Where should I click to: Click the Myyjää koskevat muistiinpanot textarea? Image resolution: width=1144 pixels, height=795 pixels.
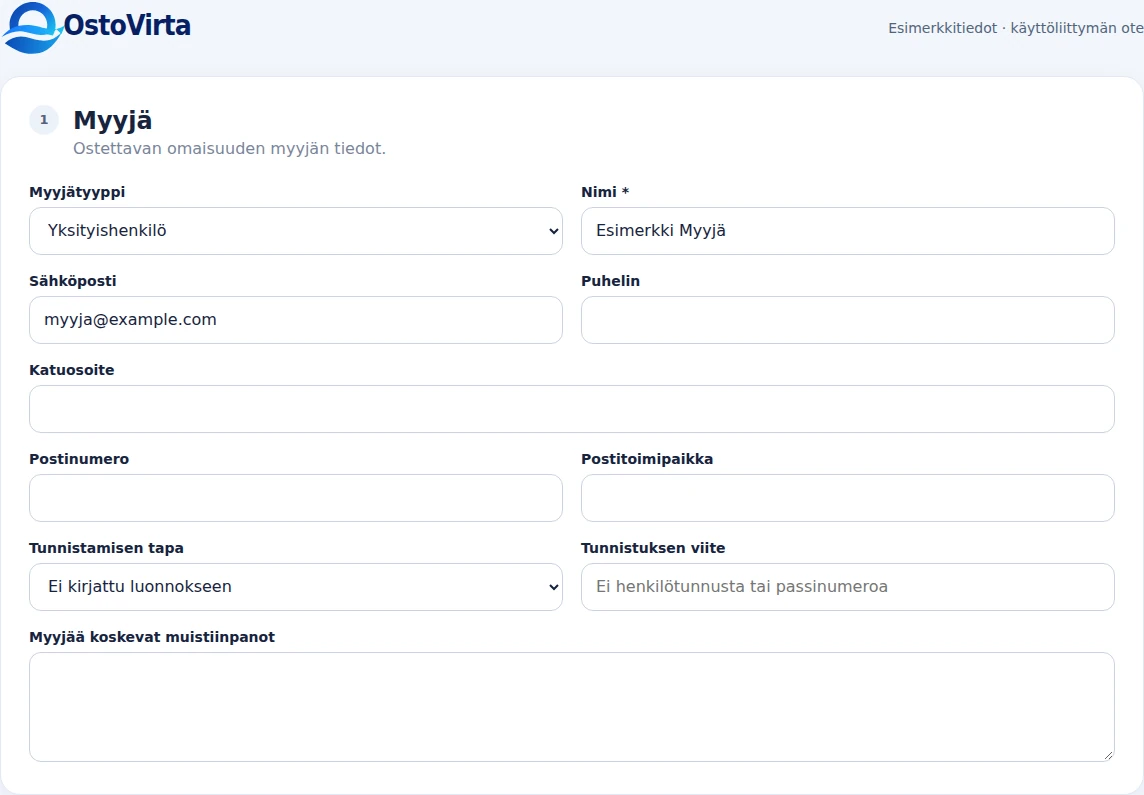pyautogui.click(x=571, y=707)
